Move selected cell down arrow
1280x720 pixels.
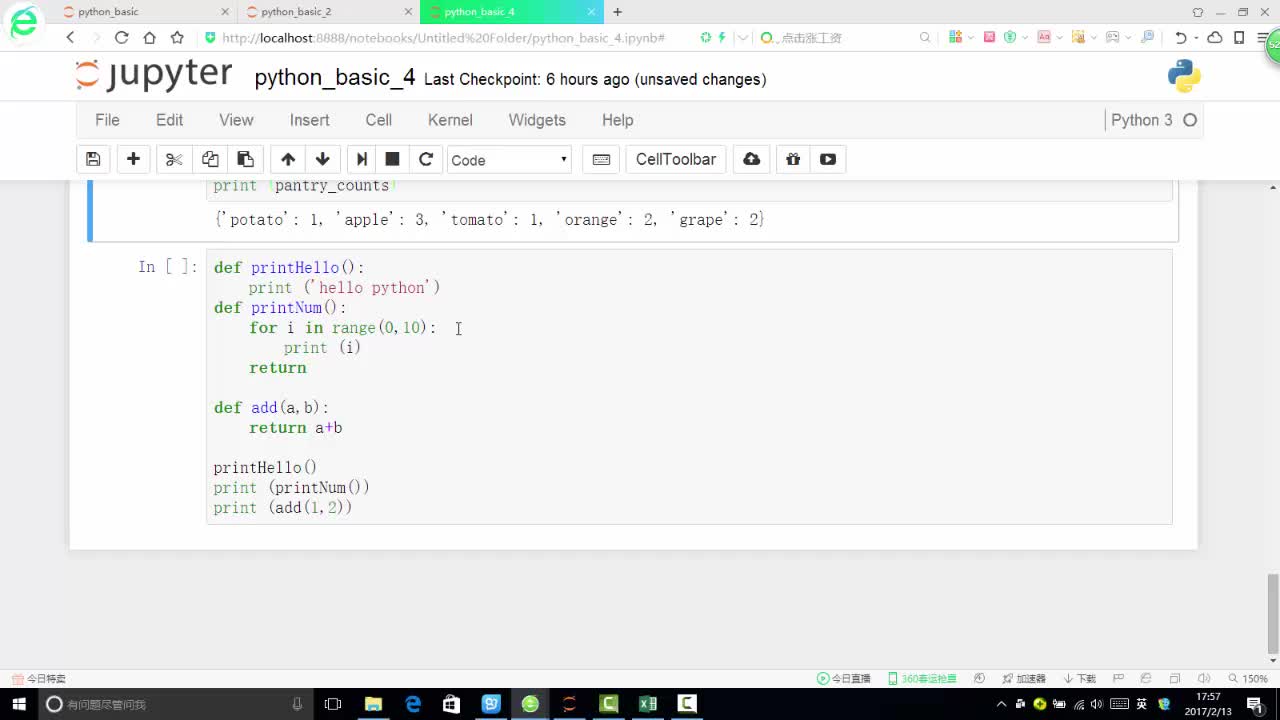coord(322,159)
